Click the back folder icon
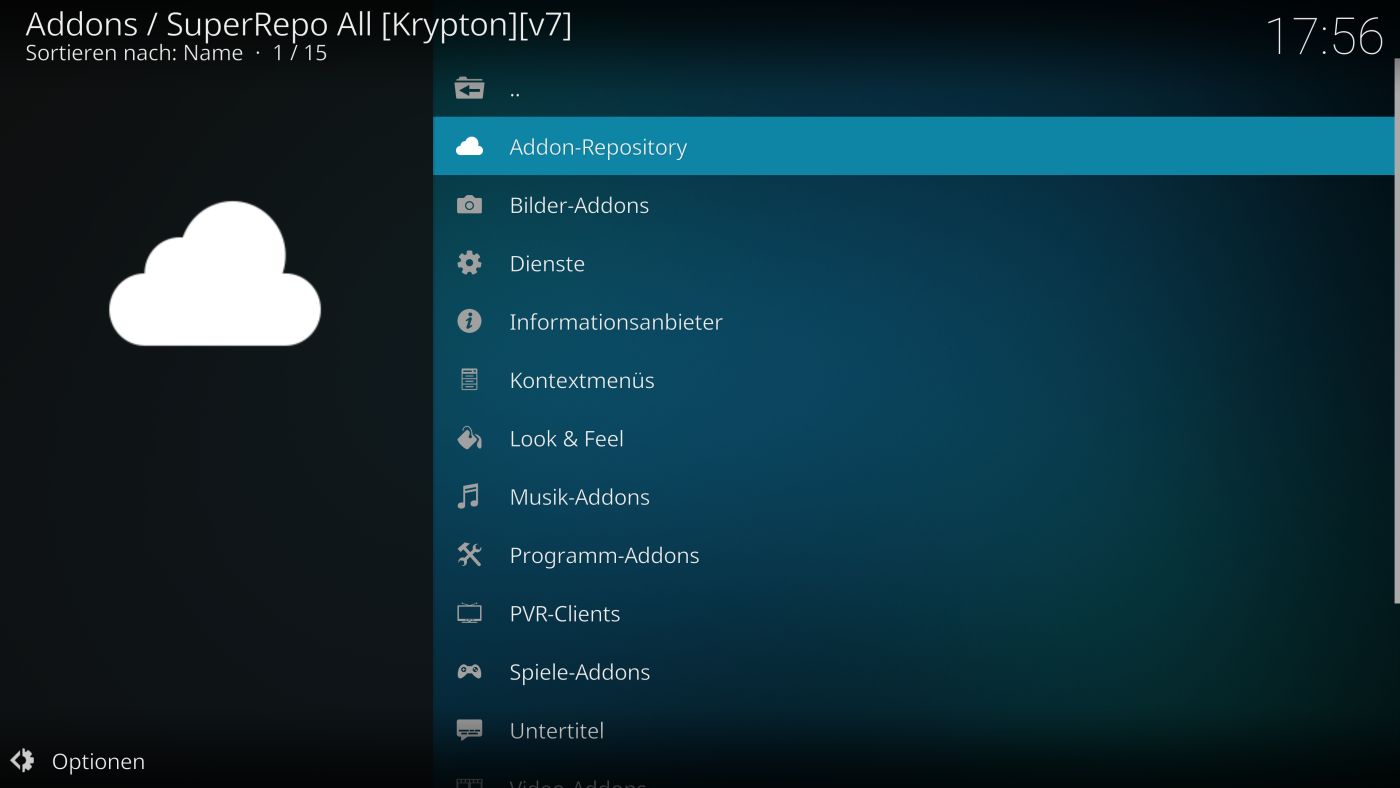Screen dimensions: 1400x788 tap(469, 89)
